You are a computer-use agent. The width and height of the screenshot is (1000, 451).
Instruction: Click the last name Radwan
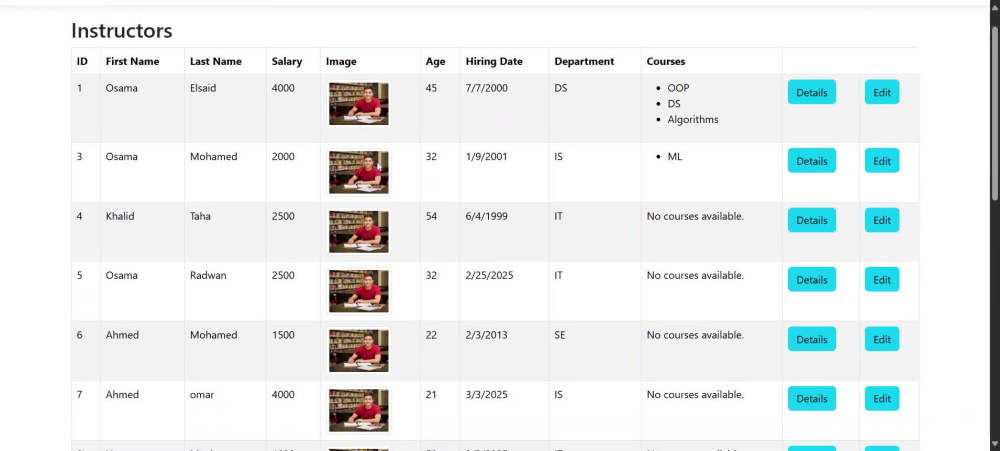click(x=208, y=276)
